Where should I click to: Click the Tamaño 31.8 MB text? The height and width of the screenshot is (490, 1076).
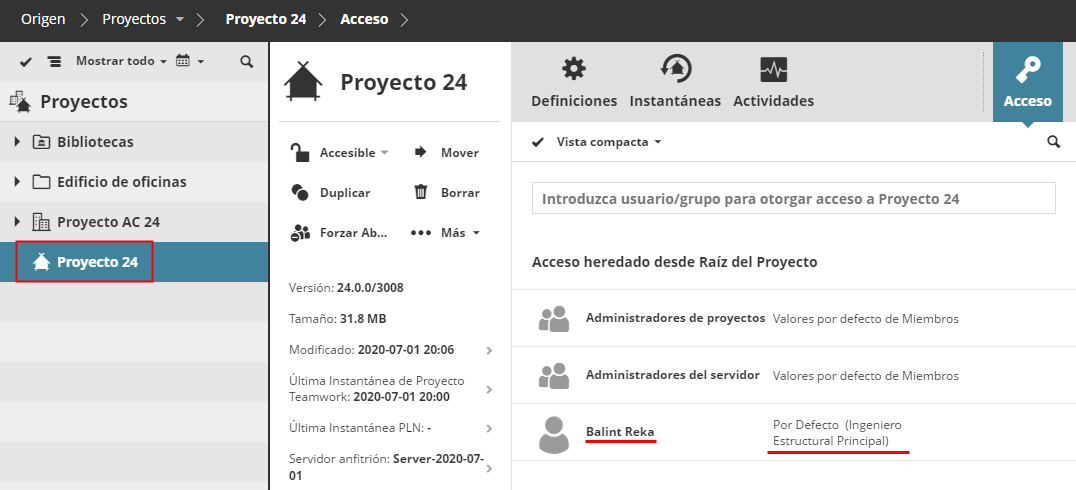click(x=338, y=318)
